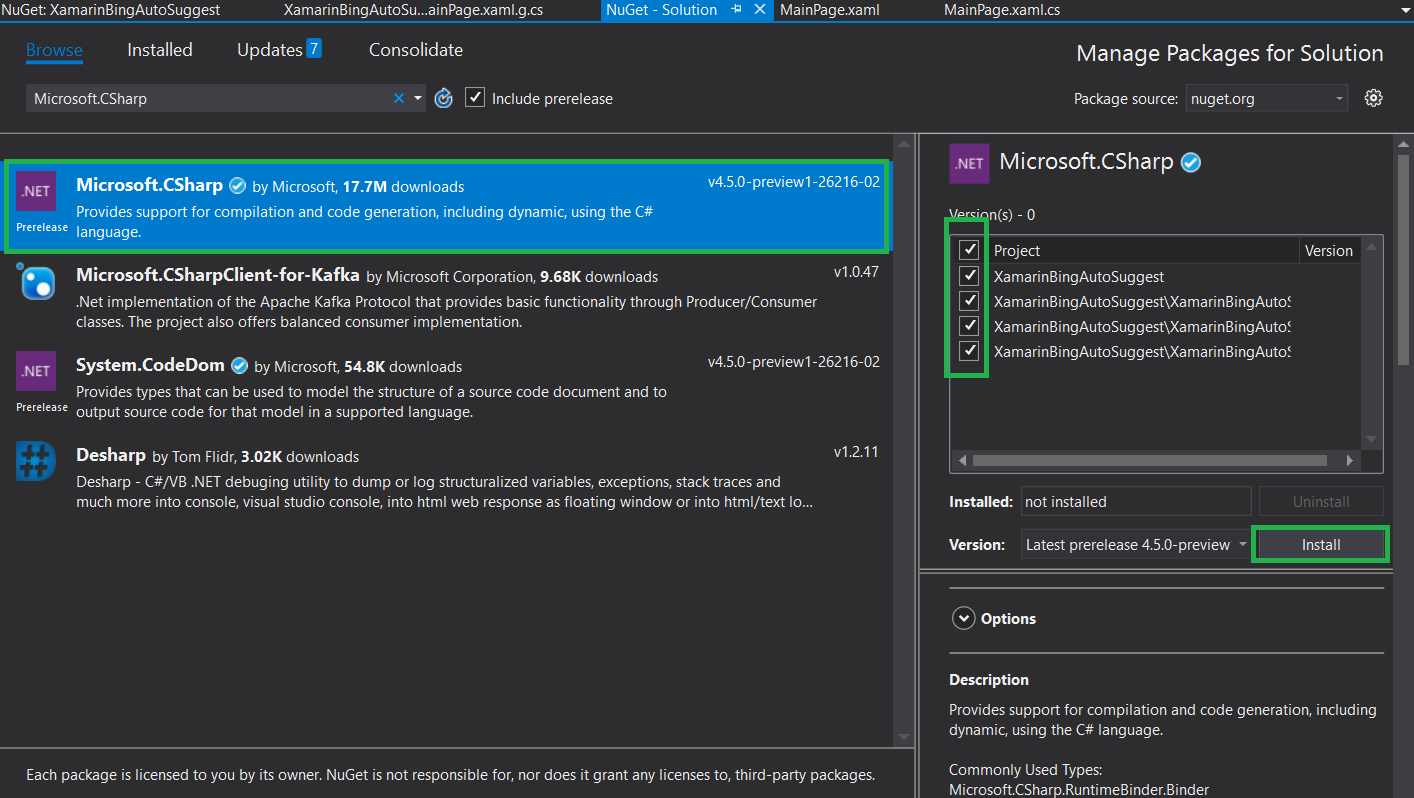Click the verified badge next to detail pane title
1414x798 pixels.
(1191, 162)
